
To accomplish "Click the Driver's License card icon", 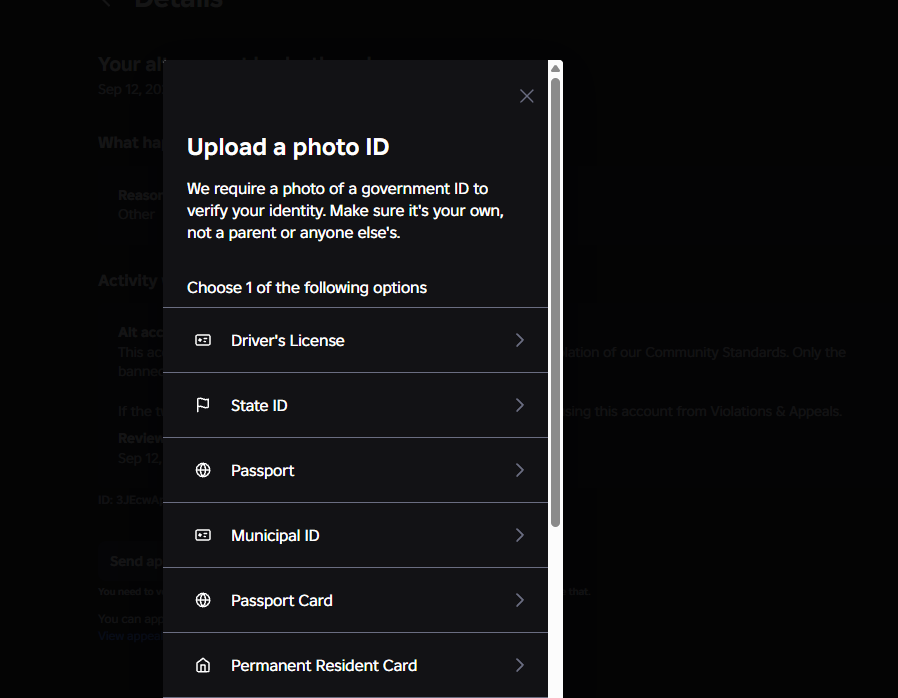I will pos(203,340).
